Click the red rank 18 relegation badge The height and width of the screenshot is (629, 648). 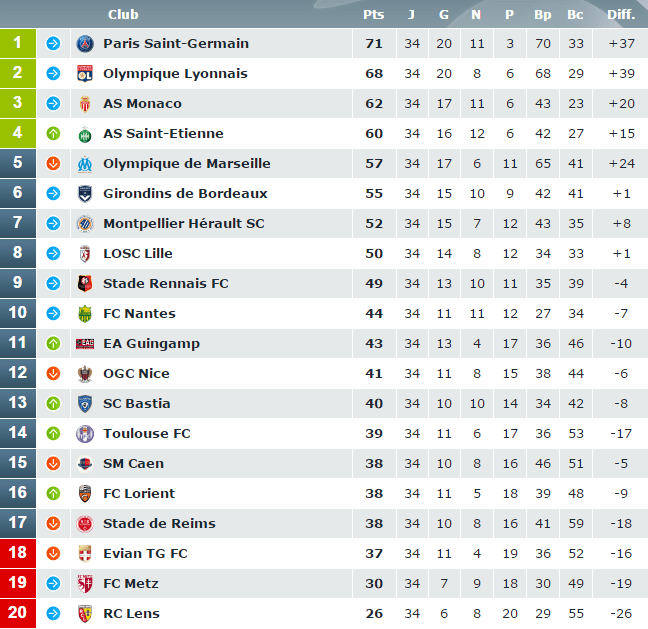[x=18, y=553]
